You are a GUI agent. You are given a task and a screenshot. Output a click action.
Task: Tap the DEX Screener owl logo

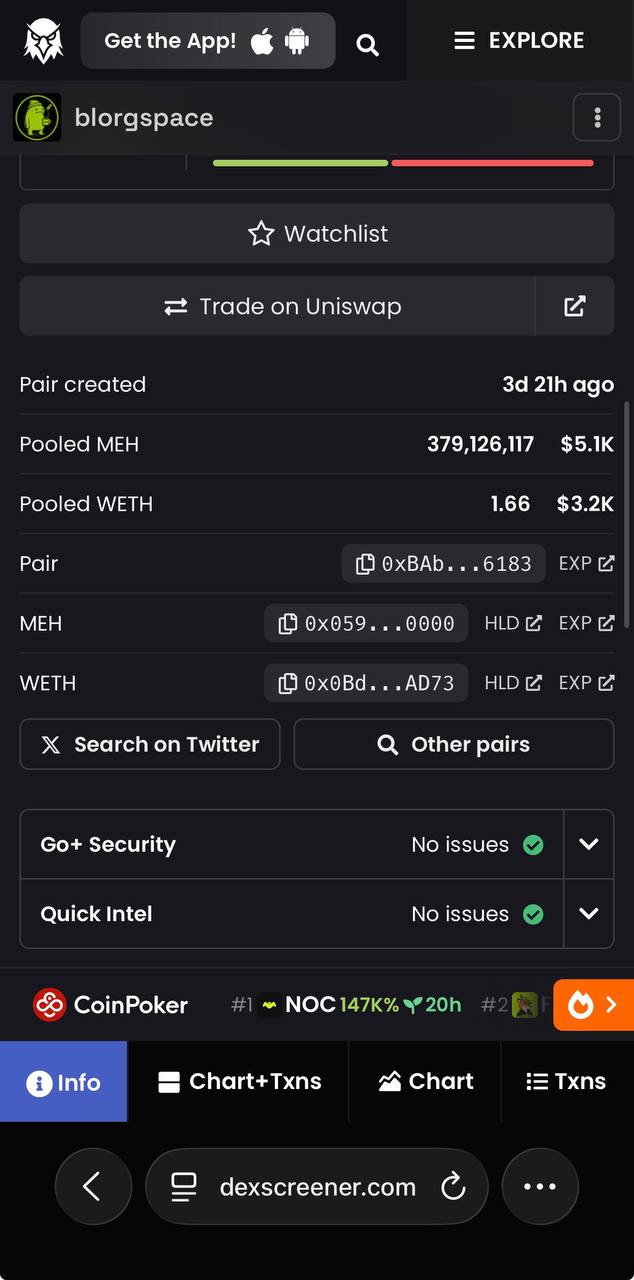(x=43, y=41)
